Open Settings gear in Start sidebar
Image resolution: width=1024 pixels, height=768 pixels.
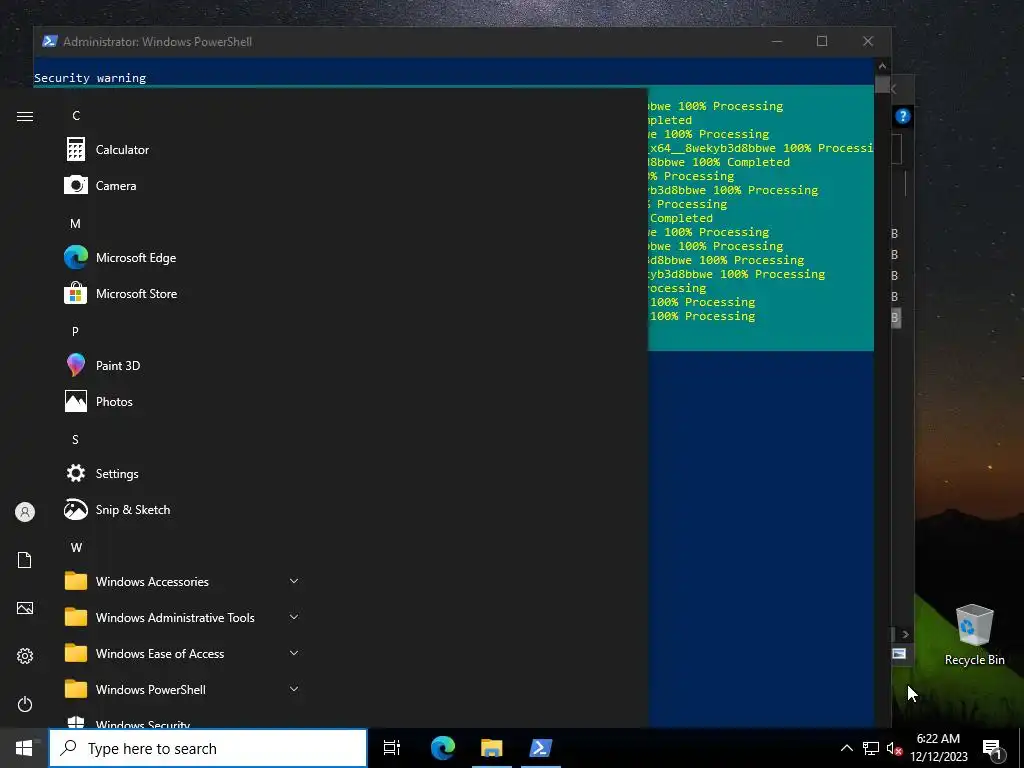pyautogui.click(x=25, y=656)
